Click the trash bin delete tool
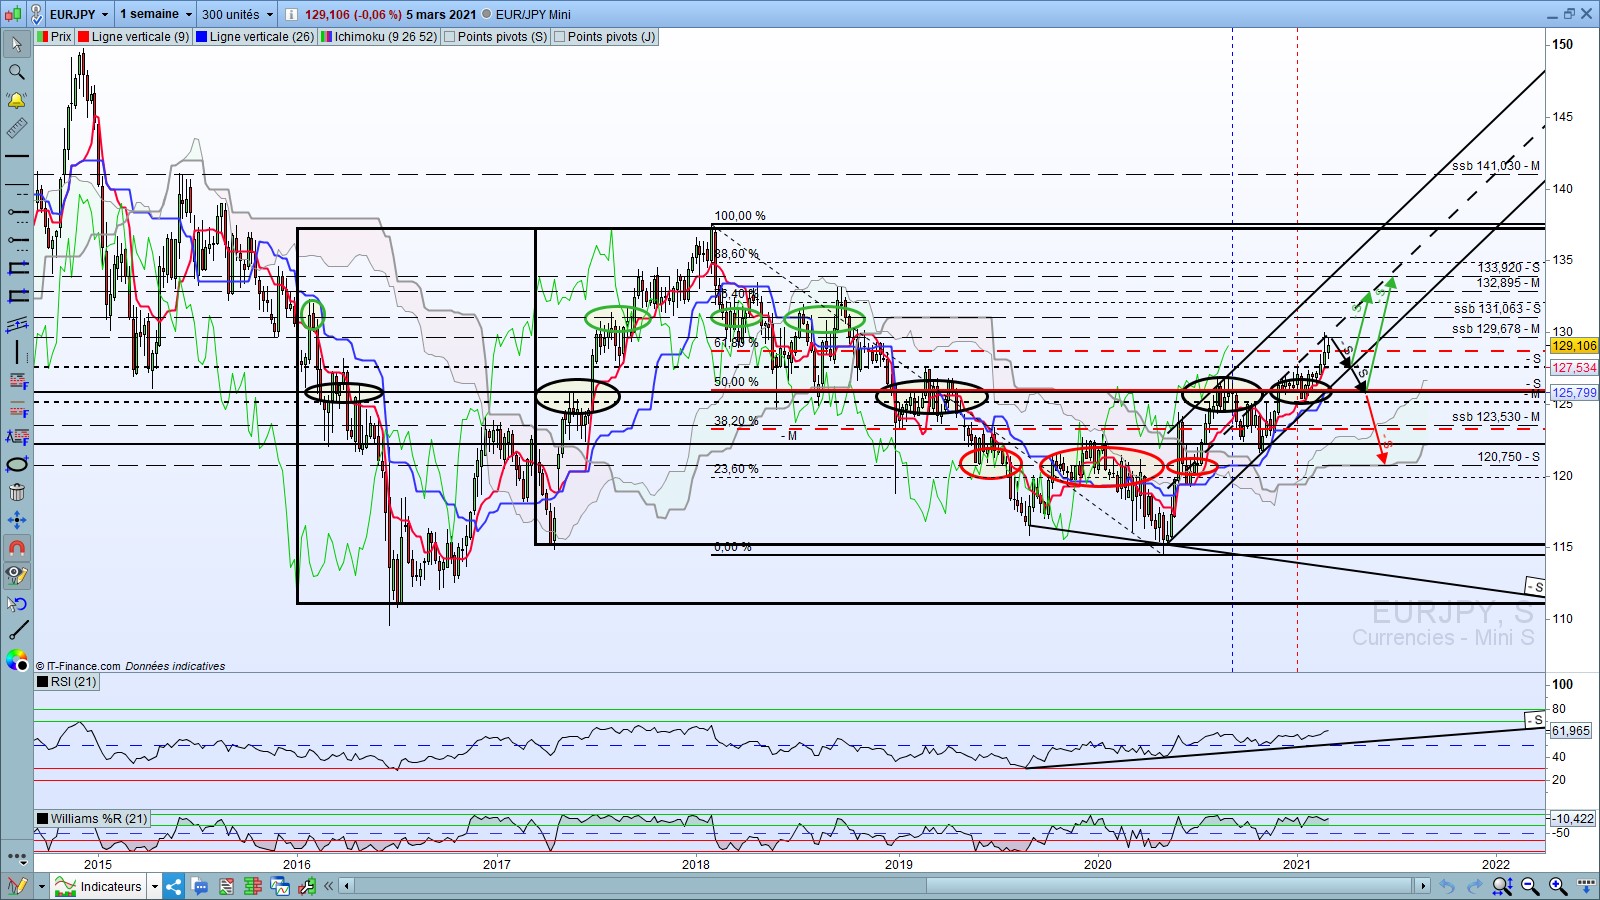The image size is (1600, 900). pyautogui.click(x=17, y=492)
